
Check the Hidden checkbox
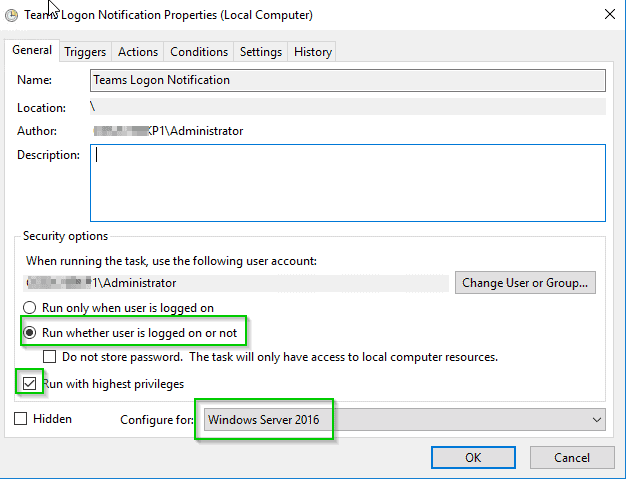(20, 419)
